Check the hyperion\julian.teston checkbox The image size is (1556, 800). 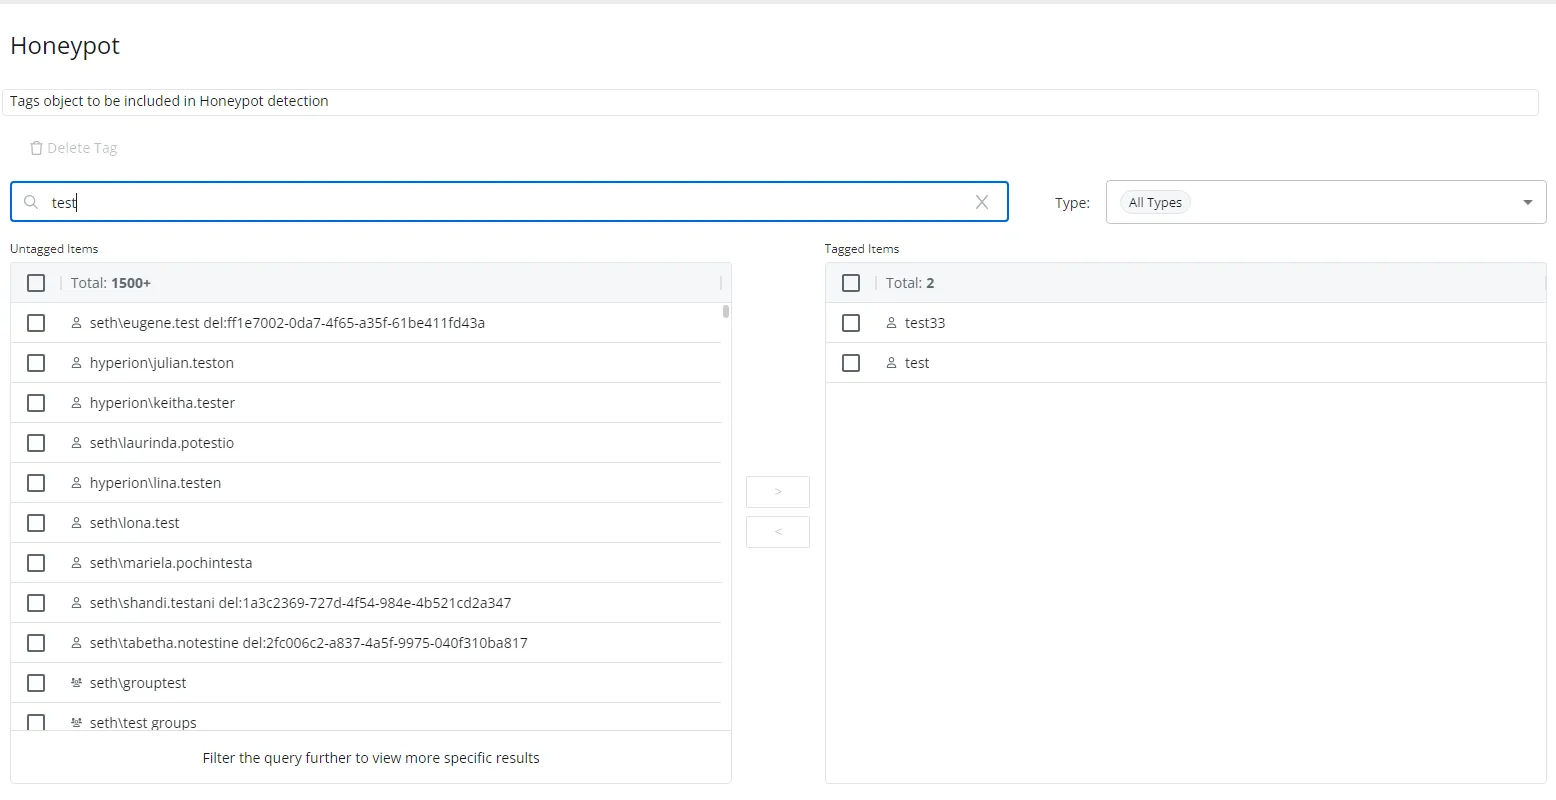36,363
